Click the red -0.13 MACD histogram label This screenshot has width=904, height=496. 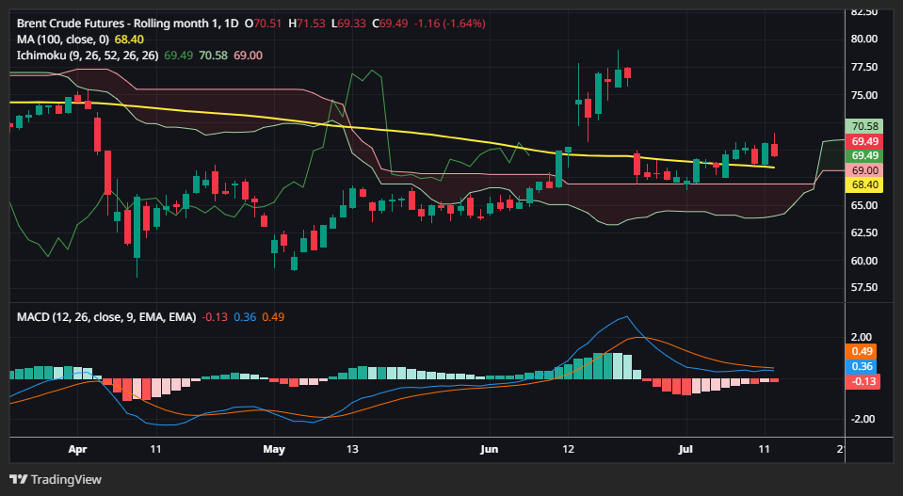pyautogui.click(x=863, y=382)
